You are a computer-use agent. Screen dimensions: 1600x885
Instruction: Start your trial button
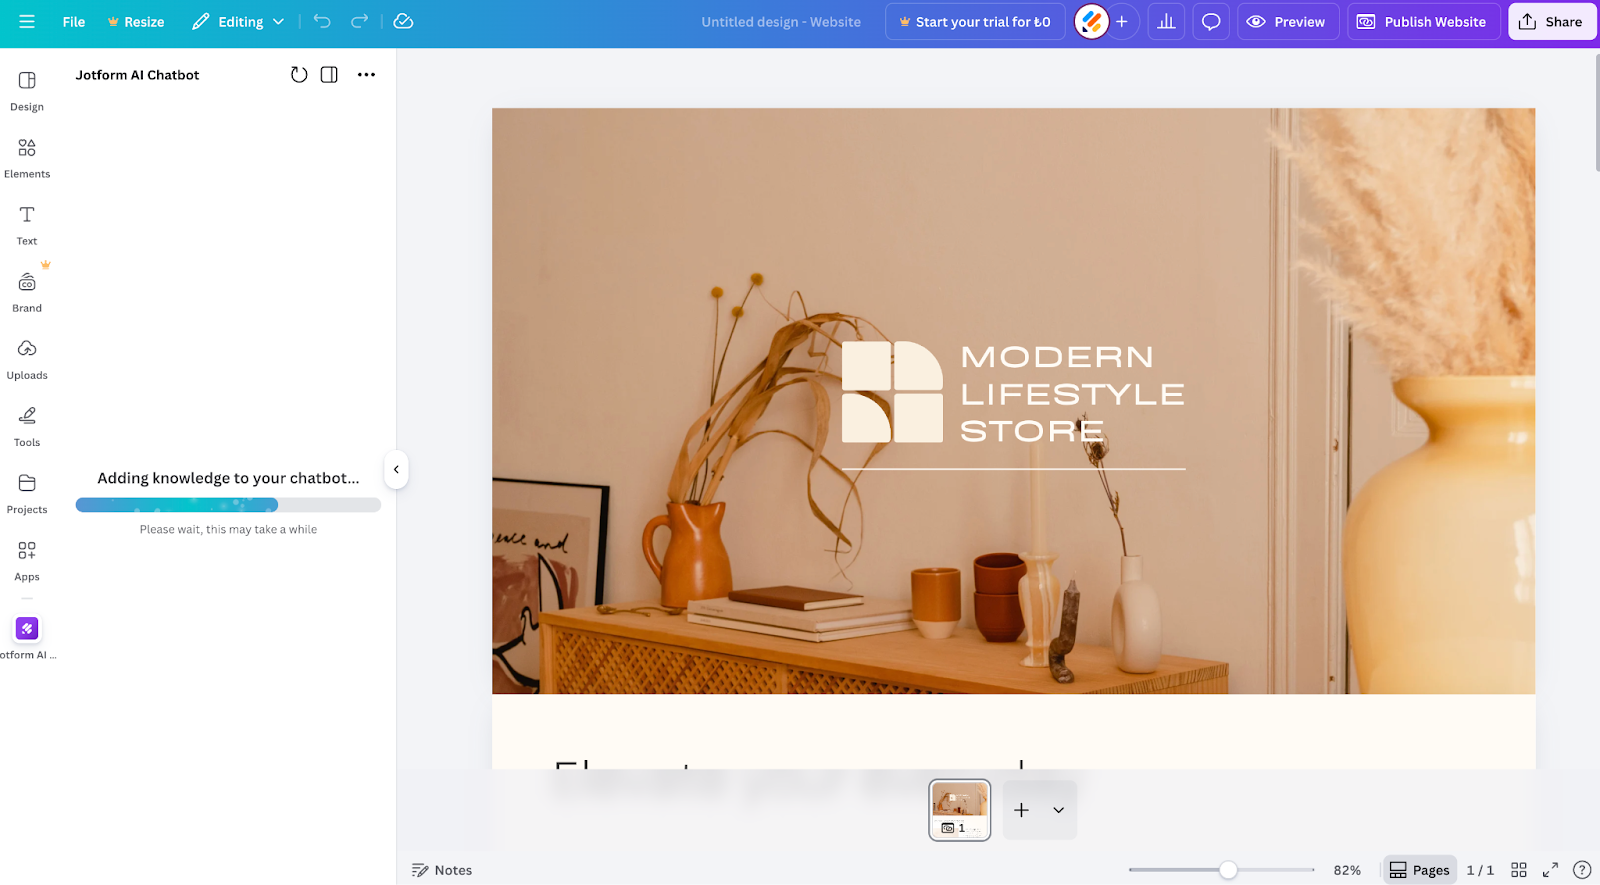click(975, 21)
